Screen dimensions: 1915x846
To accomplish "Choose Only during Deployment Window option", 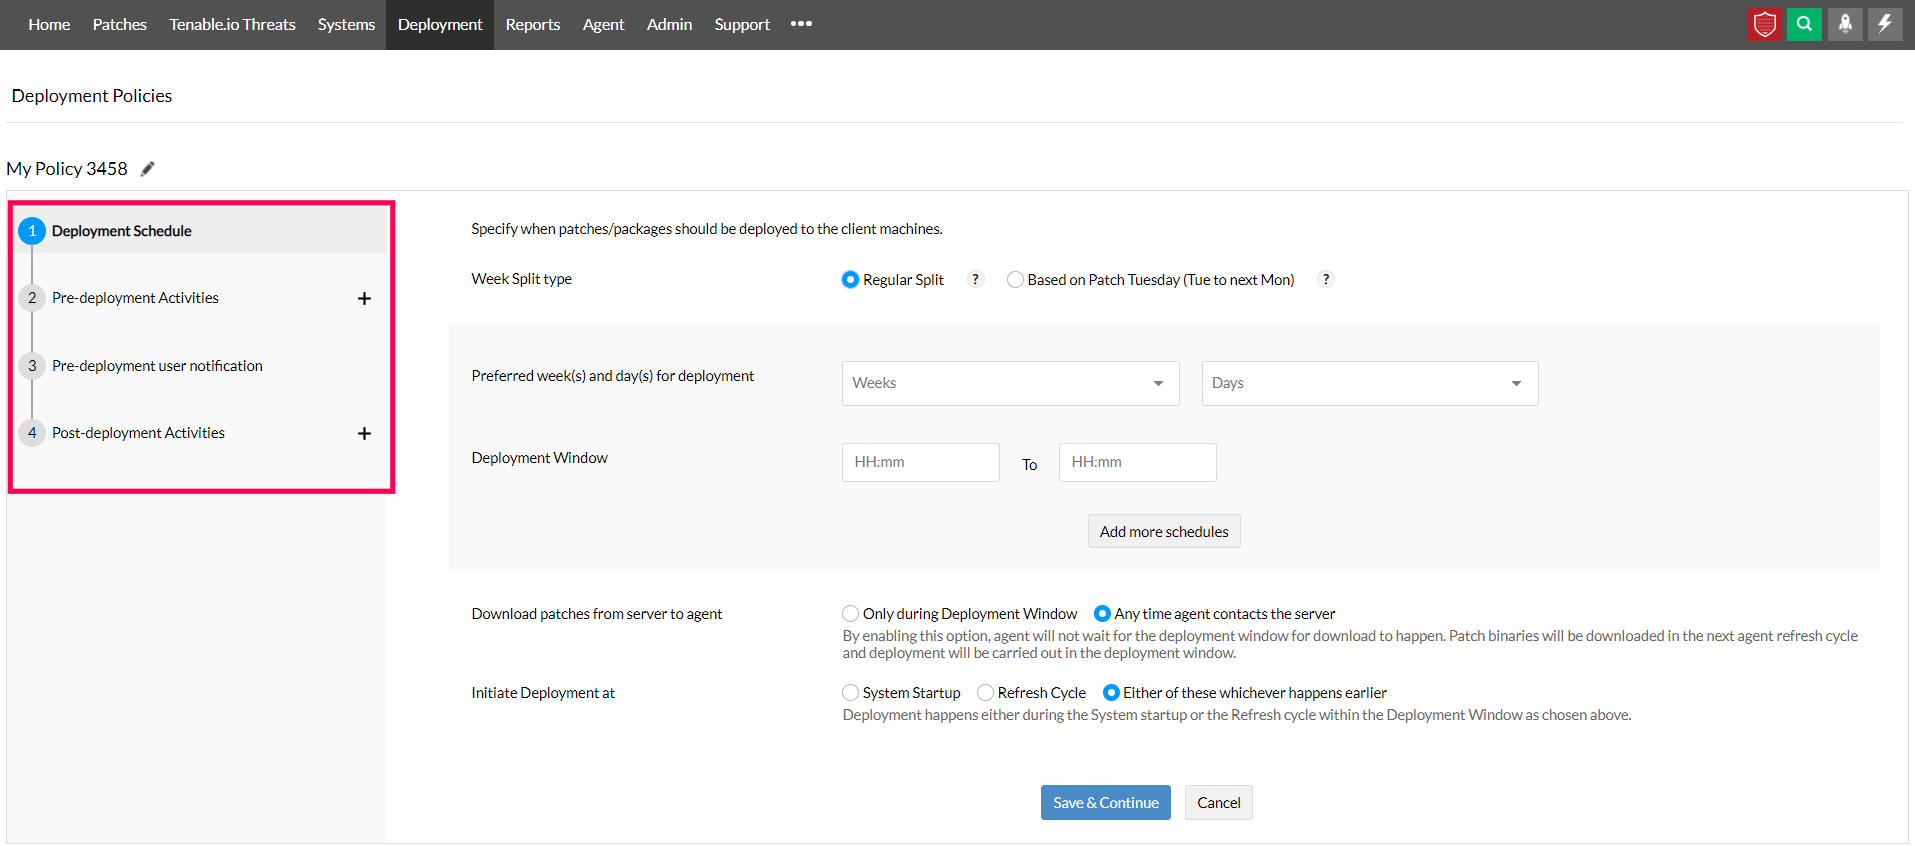I will pos(851,614).
